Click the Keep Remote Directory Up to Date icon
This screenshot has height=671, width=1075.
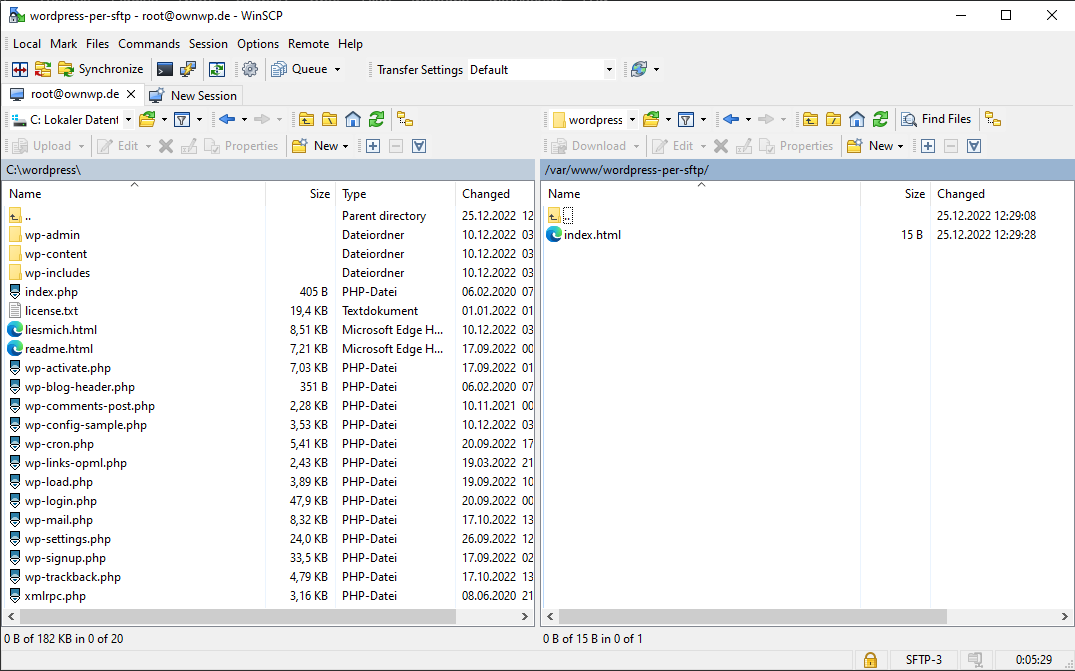point(217,69)
